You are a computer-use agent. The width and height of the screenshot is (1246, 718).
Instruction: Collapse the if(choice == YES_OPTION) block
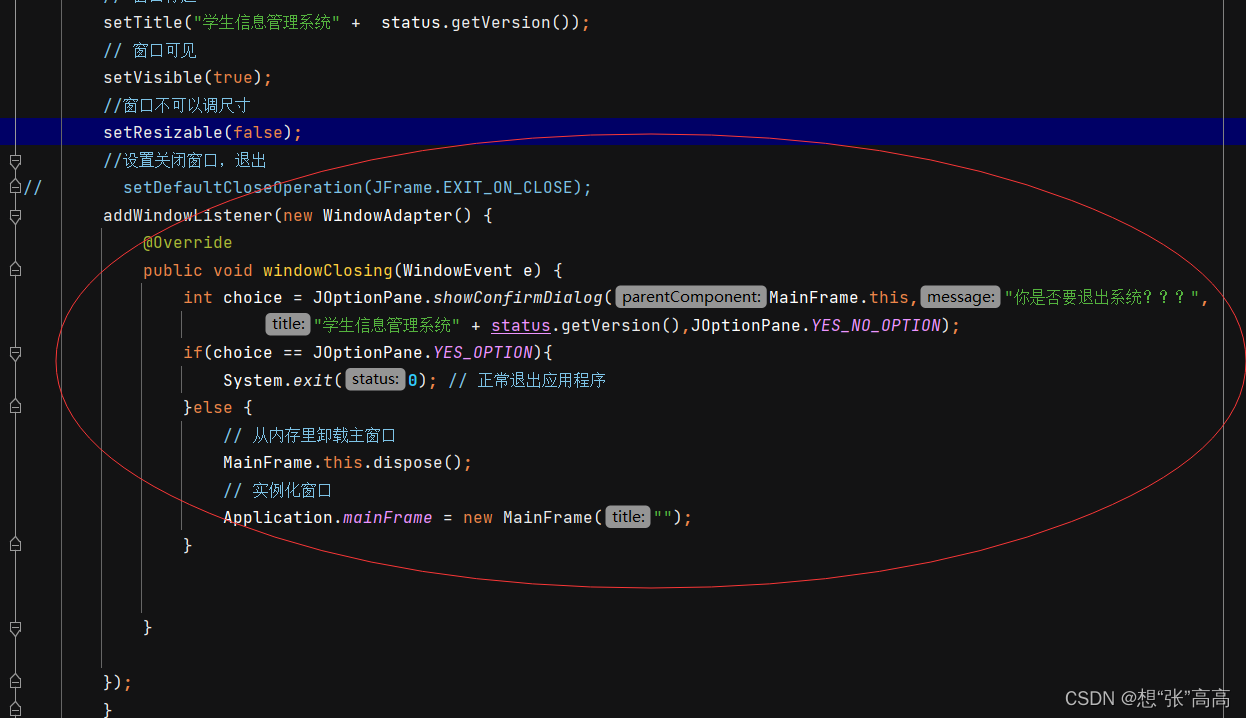15,353
